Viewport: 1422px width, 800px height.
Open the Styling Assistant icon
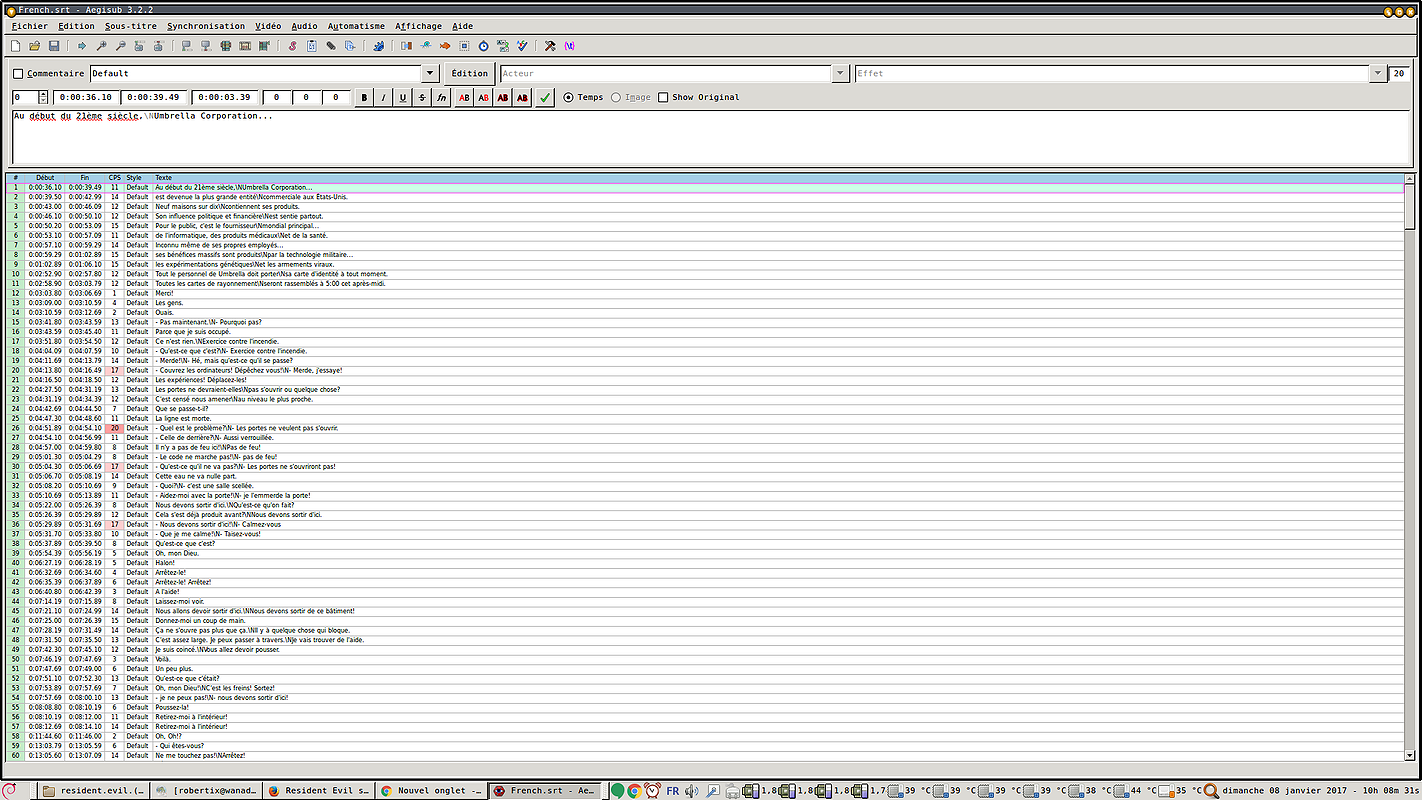click(x=425, y=46)
